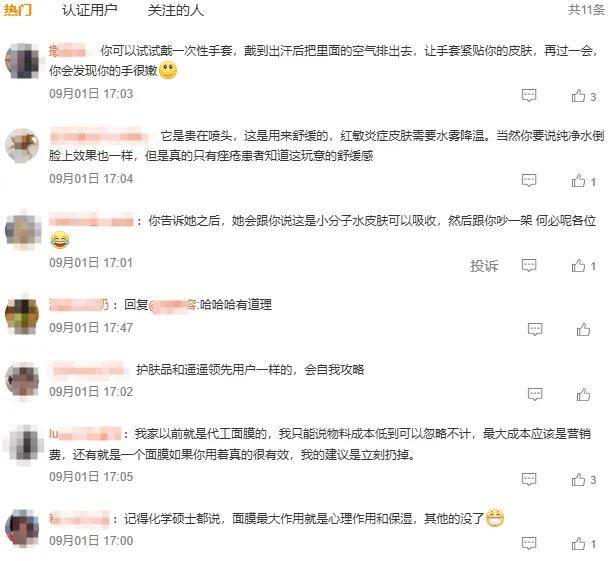610x561 pixels.
Task: Like the 17:02 护肤品 comment
Action: point(583,394)
